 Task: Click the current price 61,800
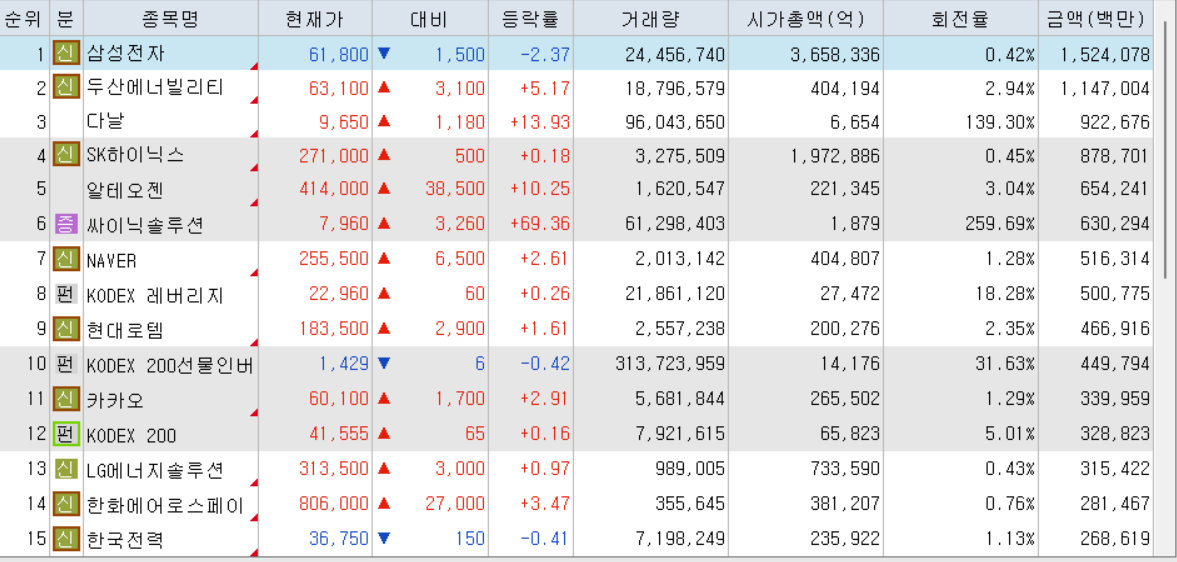[339, 54]
